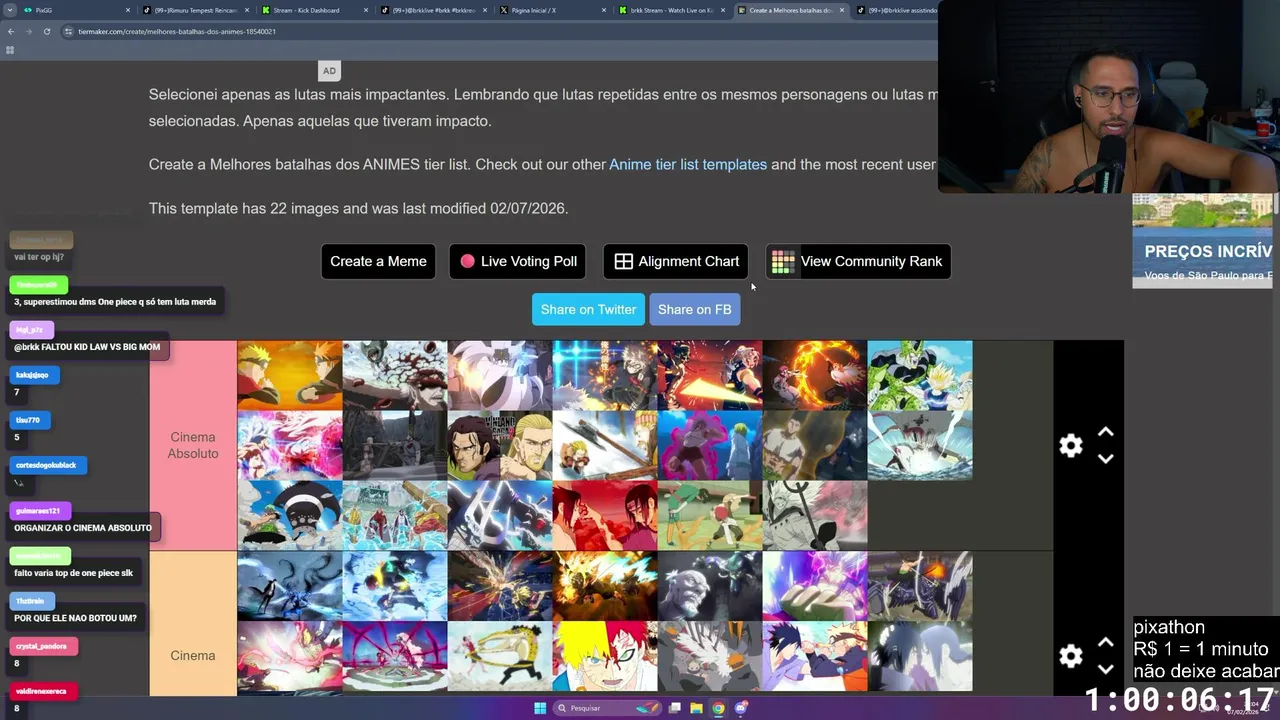The image size is (1280, 720).
Task: Click the PREÇOS INCRÍVEIS ad banner
Action: pos(1202,241)
